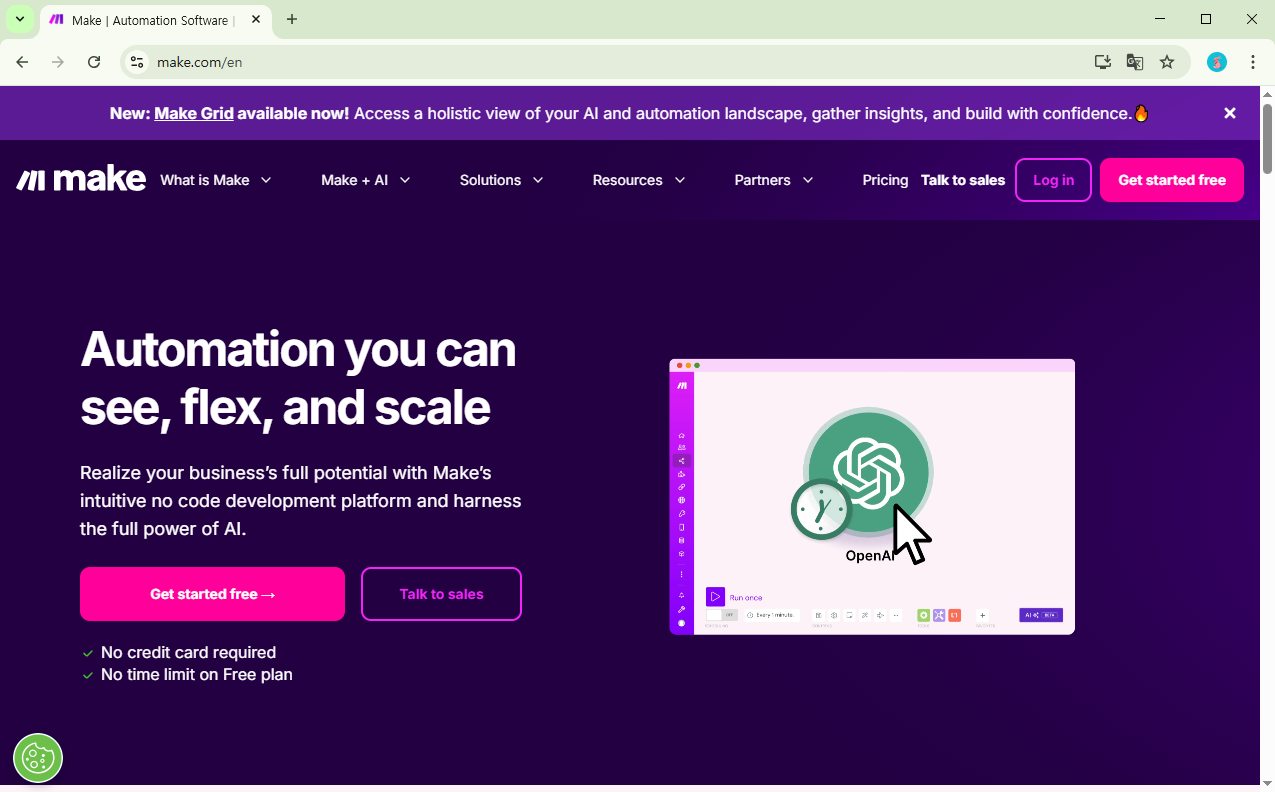Click Get started free in header
This screenshot has height=792, width=1275.
1172,180
